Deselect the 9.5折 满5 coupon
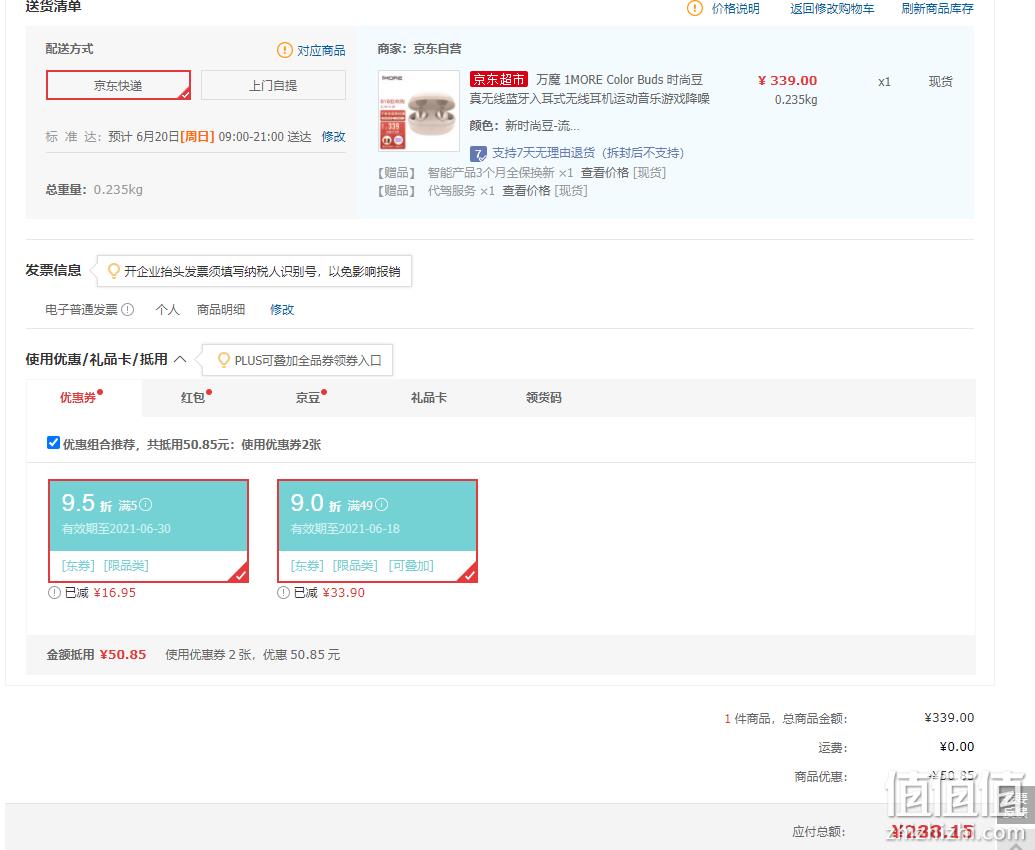Image resolution: width=1035 pixels, height=850 pixels. (x=149, y=531)
